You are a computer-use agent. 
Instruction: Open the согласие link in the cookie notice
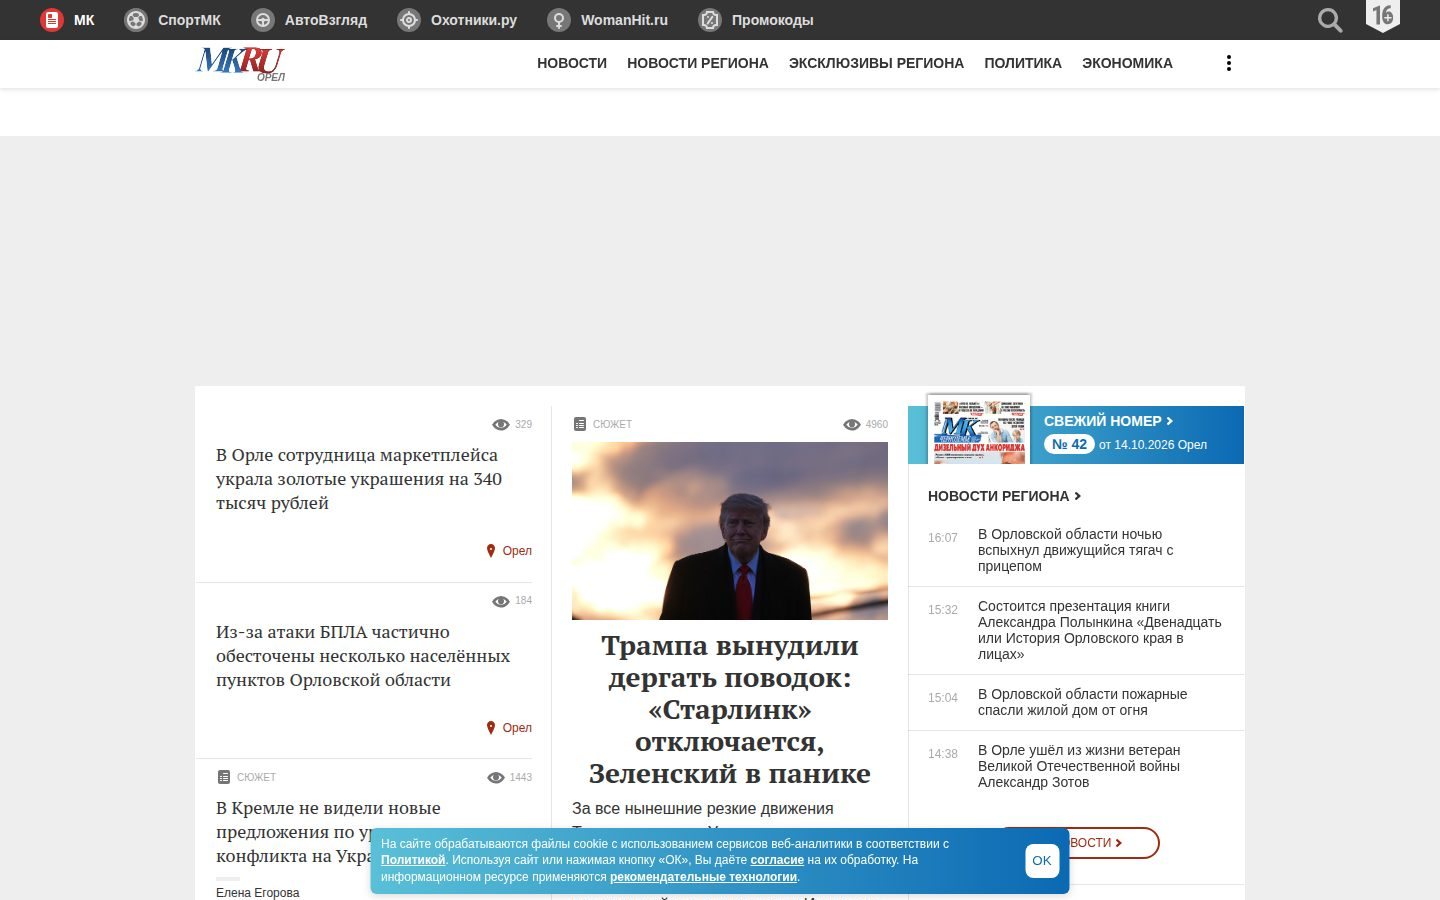(777, 860)
